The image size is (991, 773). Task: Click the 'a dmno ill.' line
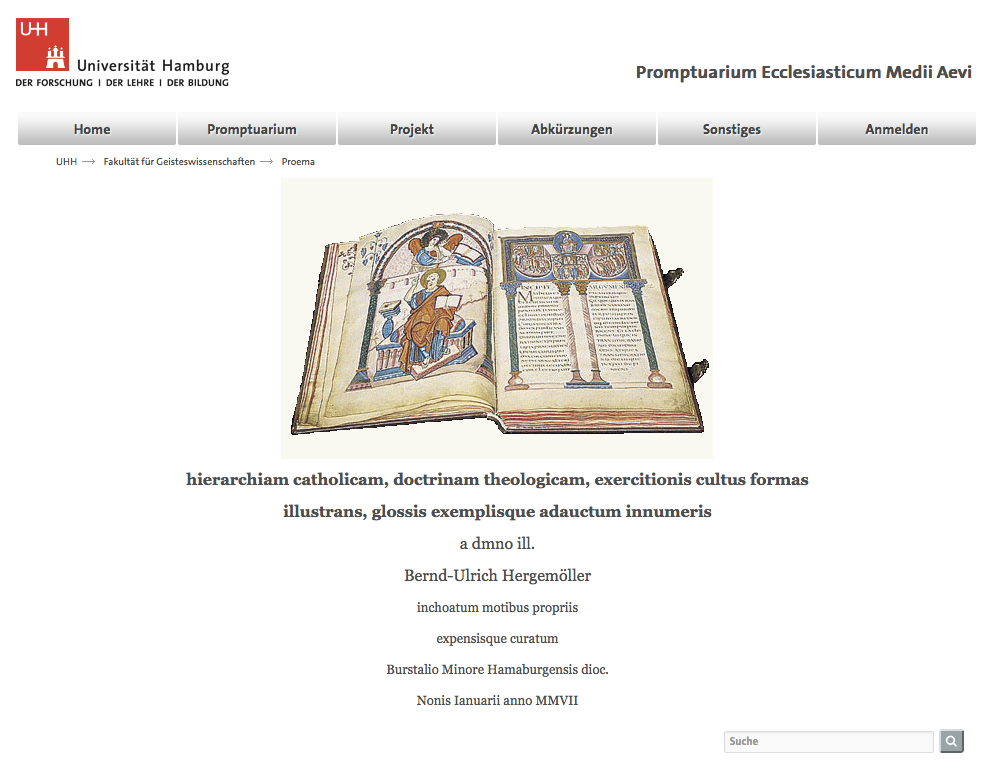pyautogui.click(x=497, y=544)
